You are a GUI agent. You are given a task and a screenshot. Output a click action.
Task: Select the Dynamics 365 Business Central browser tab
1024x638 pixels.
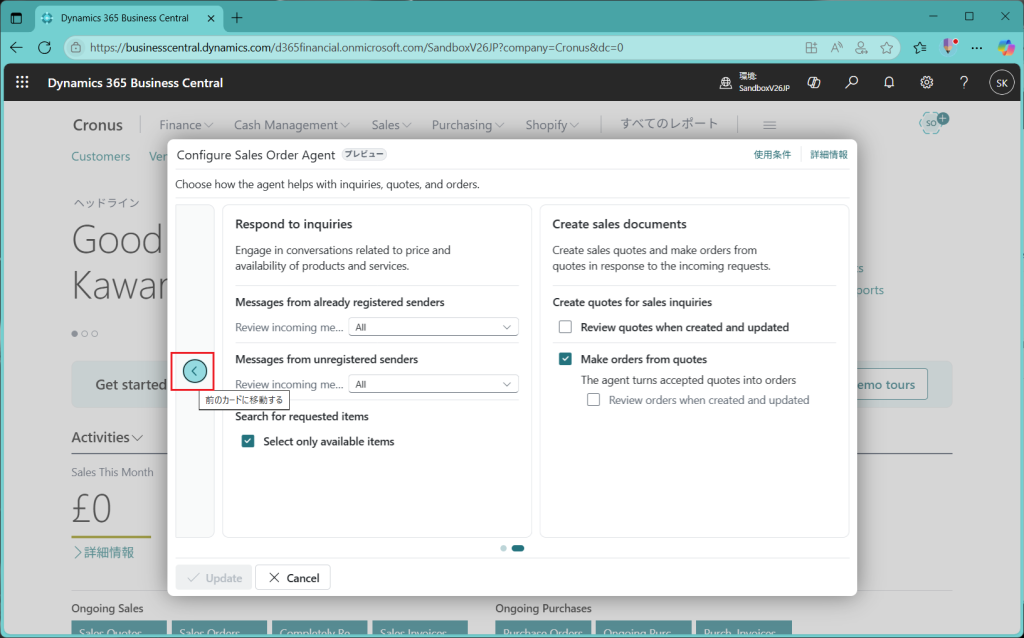pyautogui.click(x=129, y=18)
